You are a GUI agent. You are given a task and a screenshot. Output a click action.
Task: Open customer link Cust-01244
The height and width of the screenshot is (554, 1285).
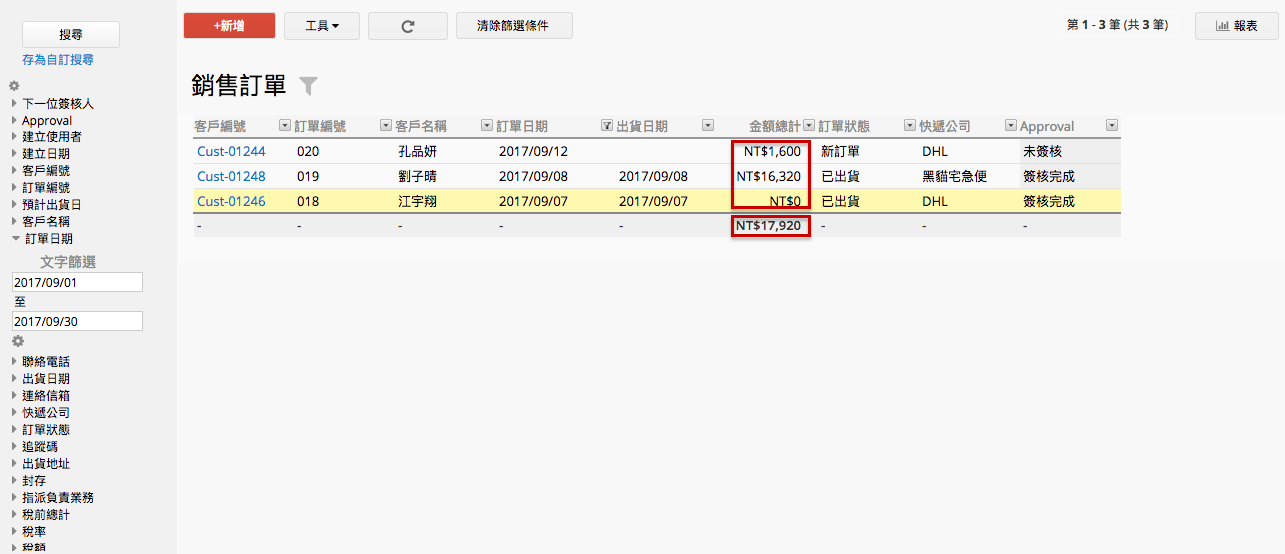231,151
